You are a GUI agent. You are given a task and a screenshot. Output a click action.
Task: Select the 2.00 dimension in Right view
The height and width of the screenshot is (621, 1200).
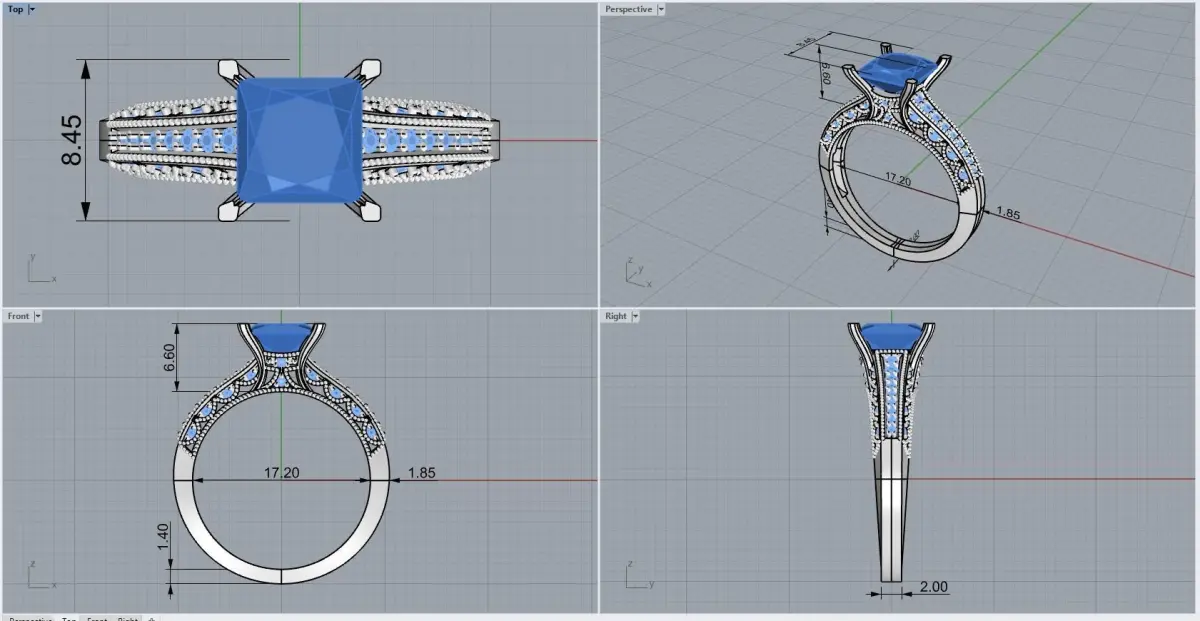click(x=933, y=587)
